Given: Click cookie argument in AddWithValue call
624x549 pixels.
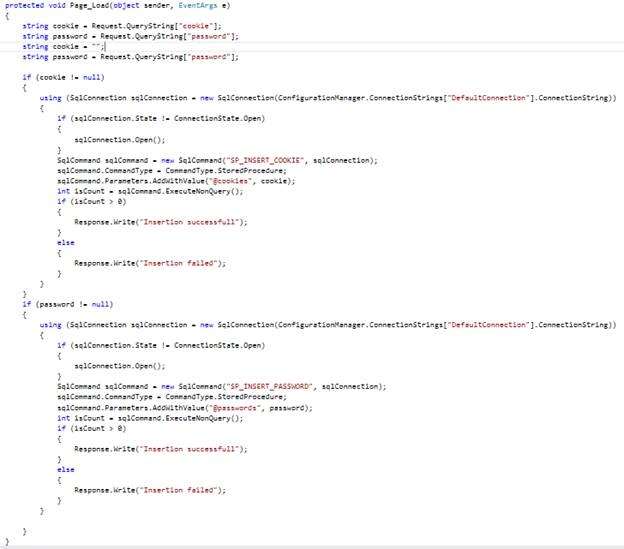Looking at the screenshot, I should click(274, 181).
